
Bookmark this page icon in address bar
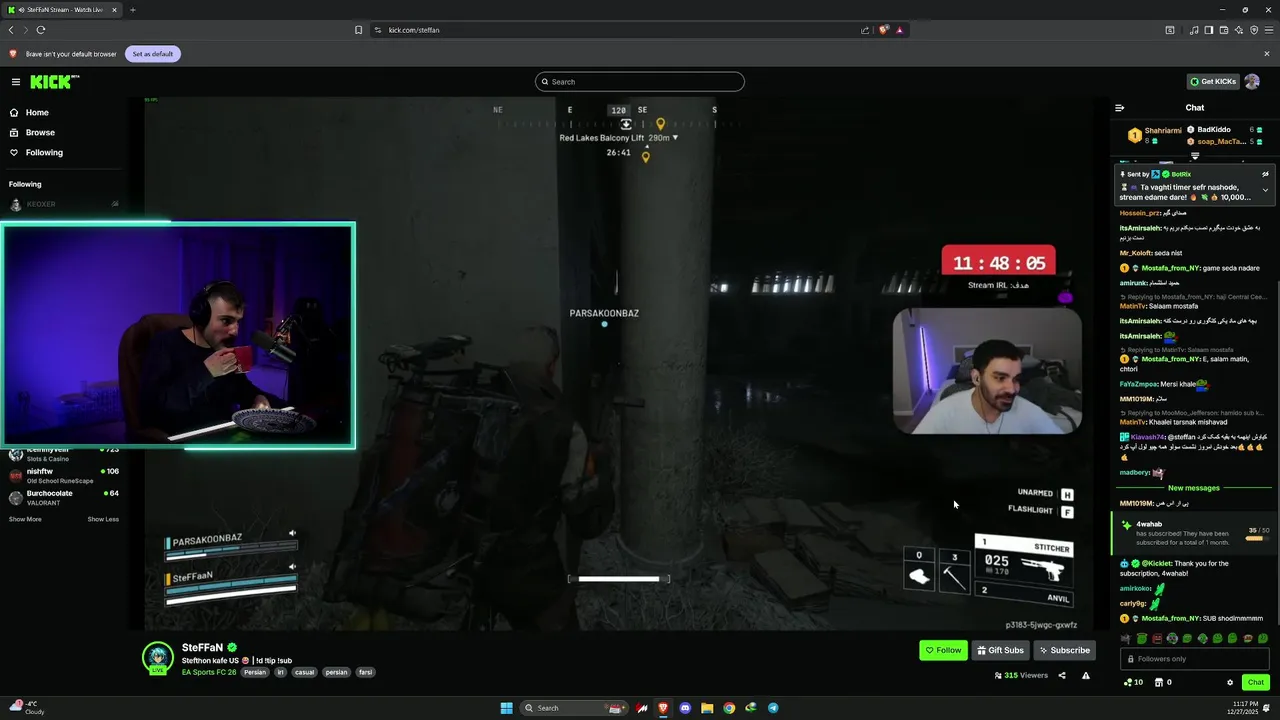[359, 30]
